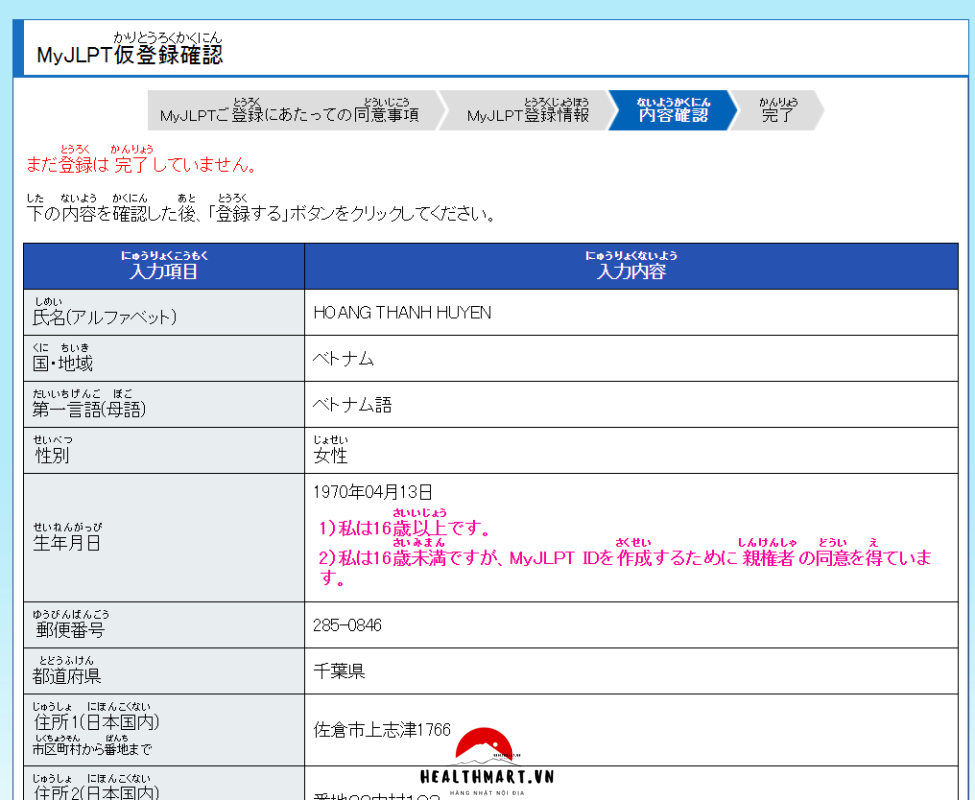Screen dimensions: 975x800
Task: Click the 第一言語(母語) label cell
Action: (x=164, y=405)
